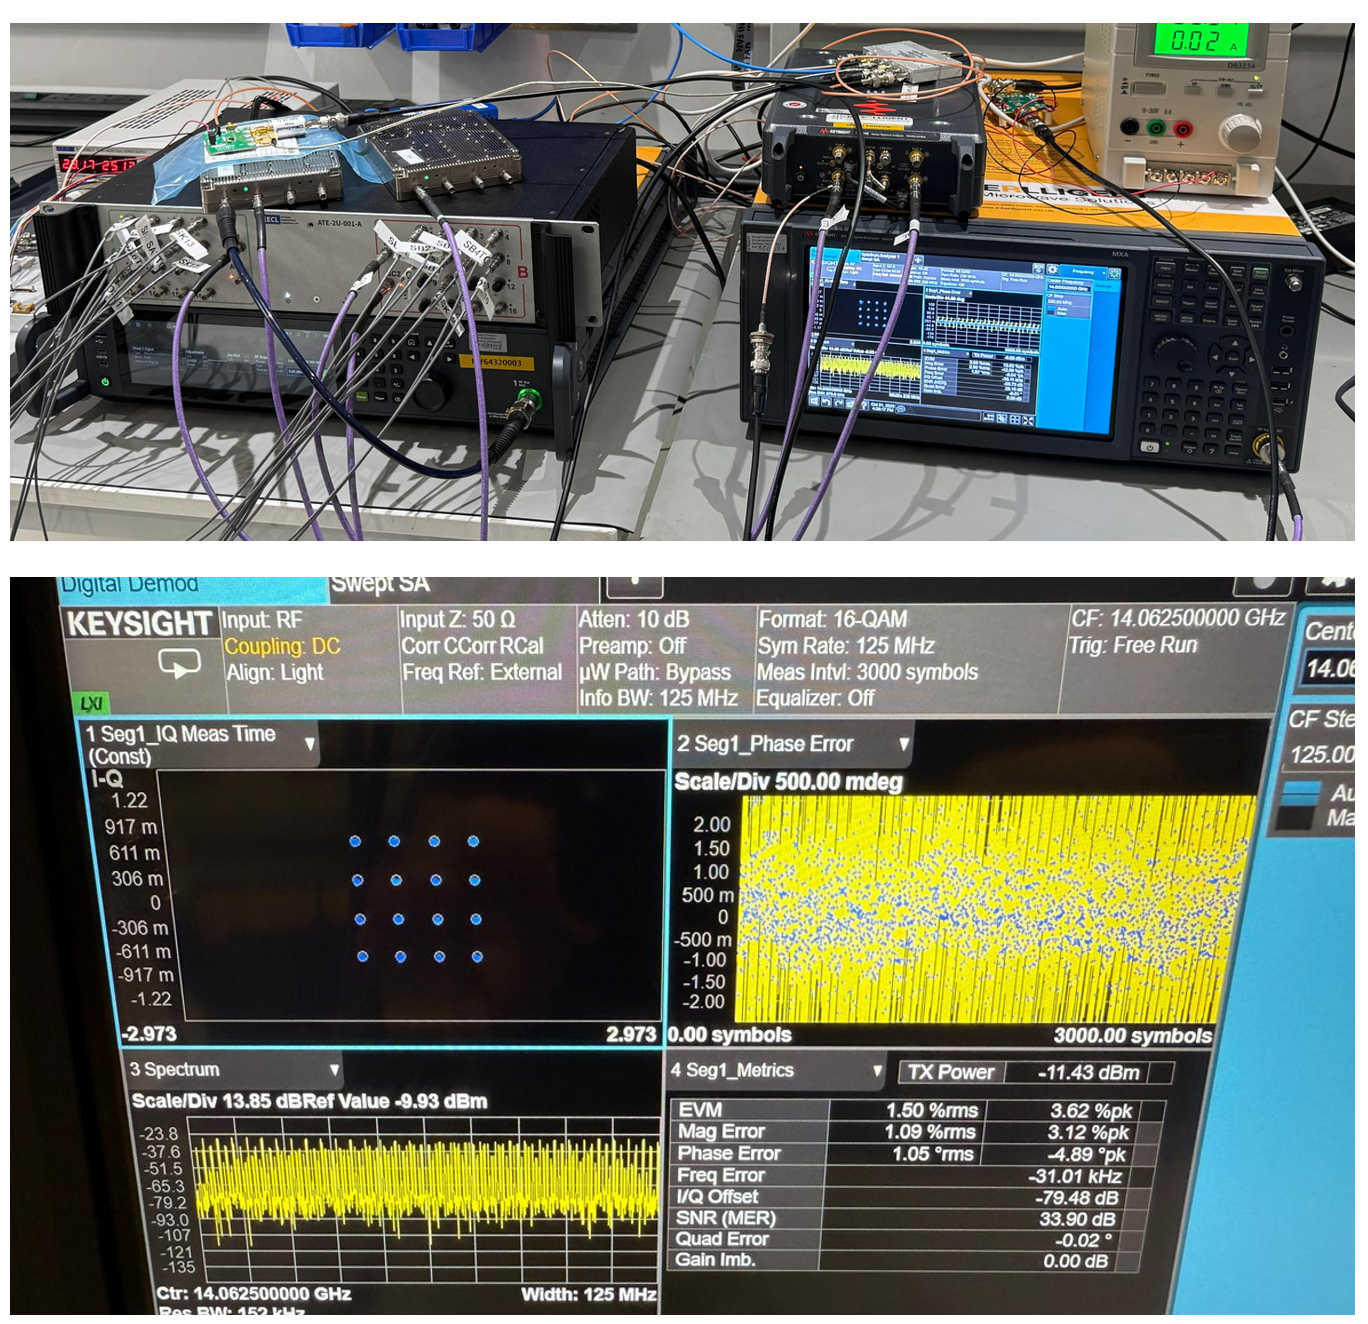
Task: Open the Seg1_IQ Meas Time window dropdown
Action: pyautogui.click(x=310, y=744)
